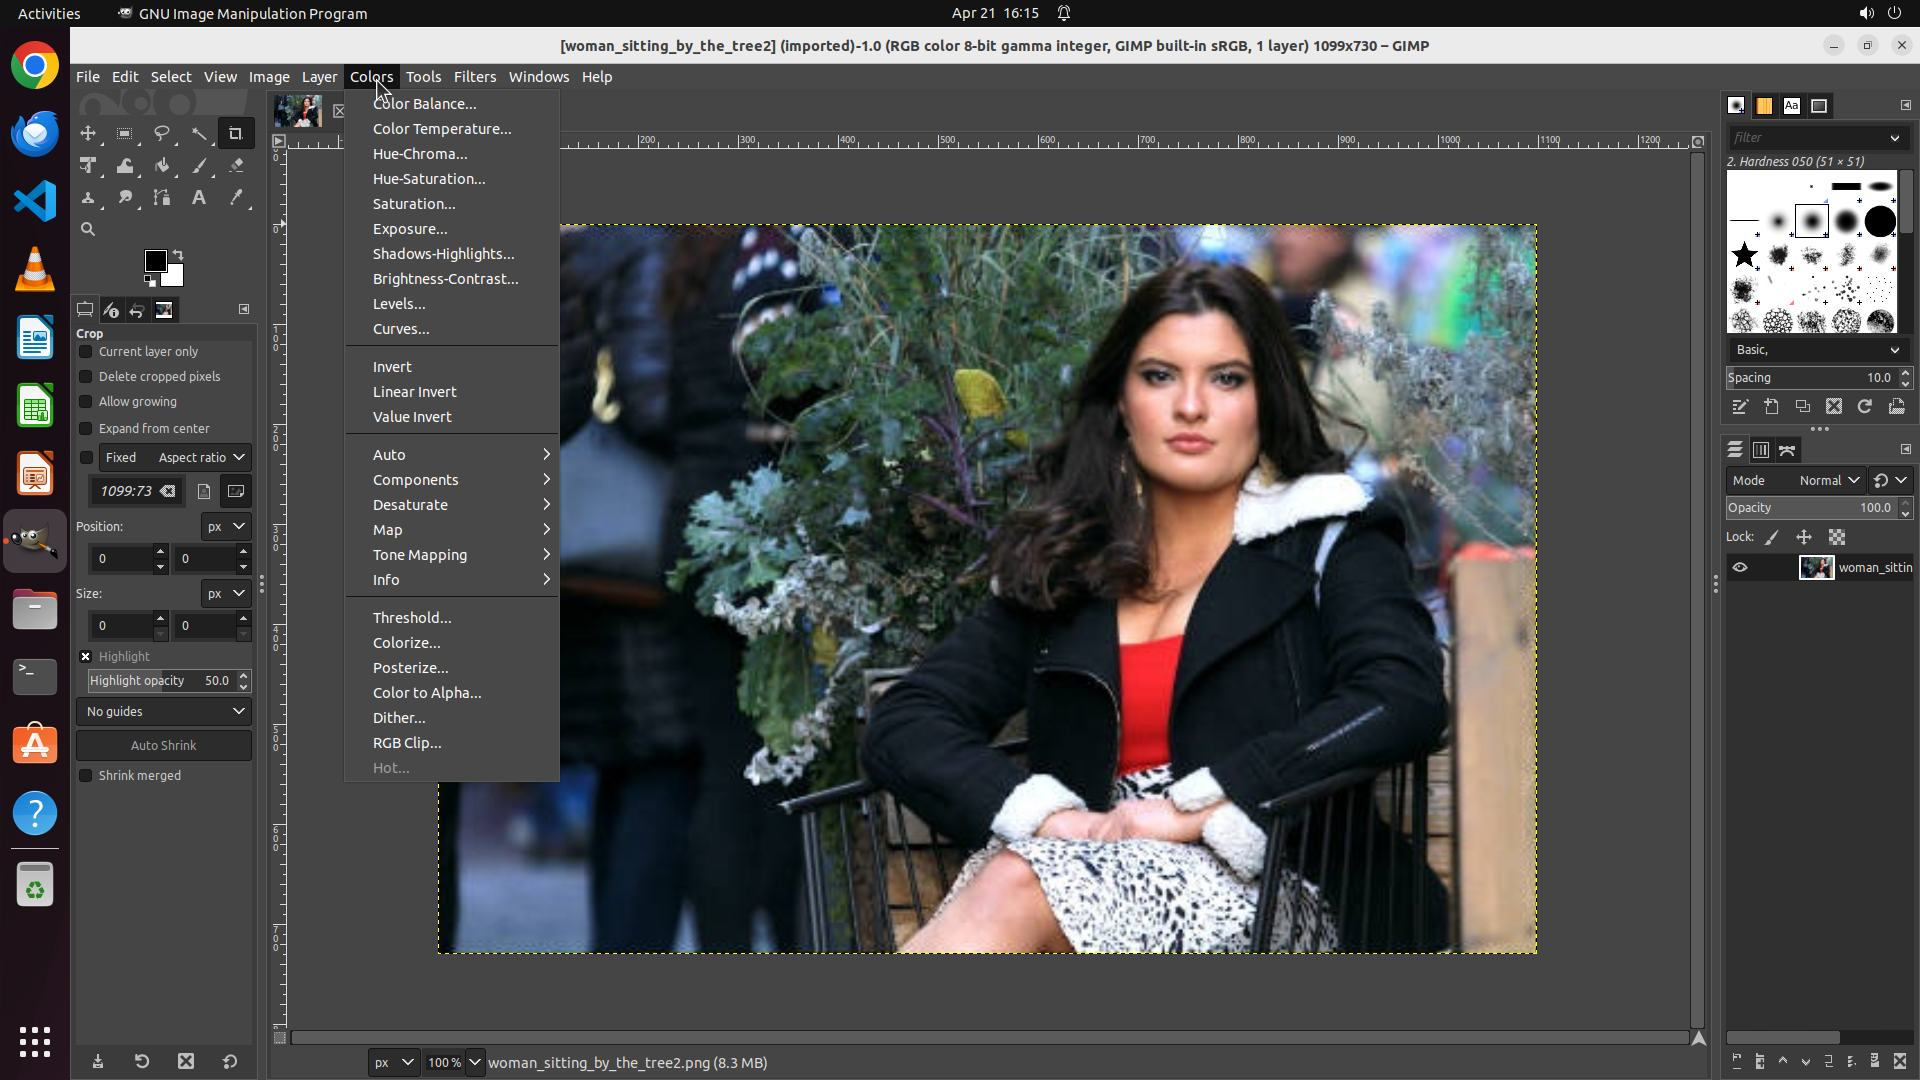
Task: Select the Bucket Fill tool
Action: 162,166
